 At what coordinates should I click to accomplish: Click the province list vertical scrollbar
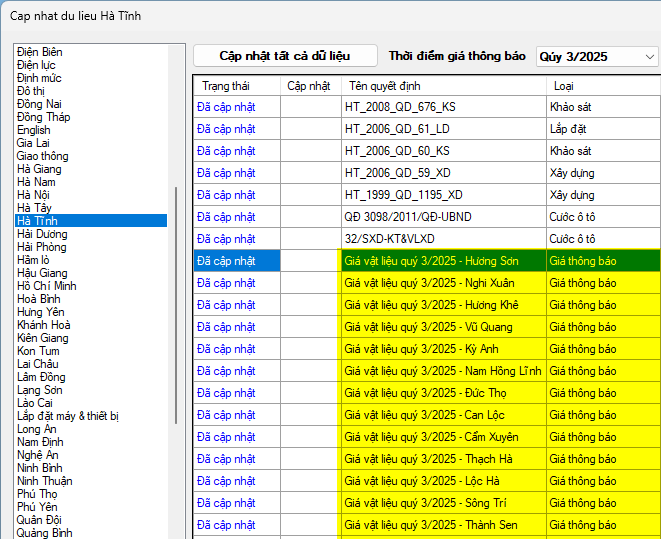[x=178, y=300]
